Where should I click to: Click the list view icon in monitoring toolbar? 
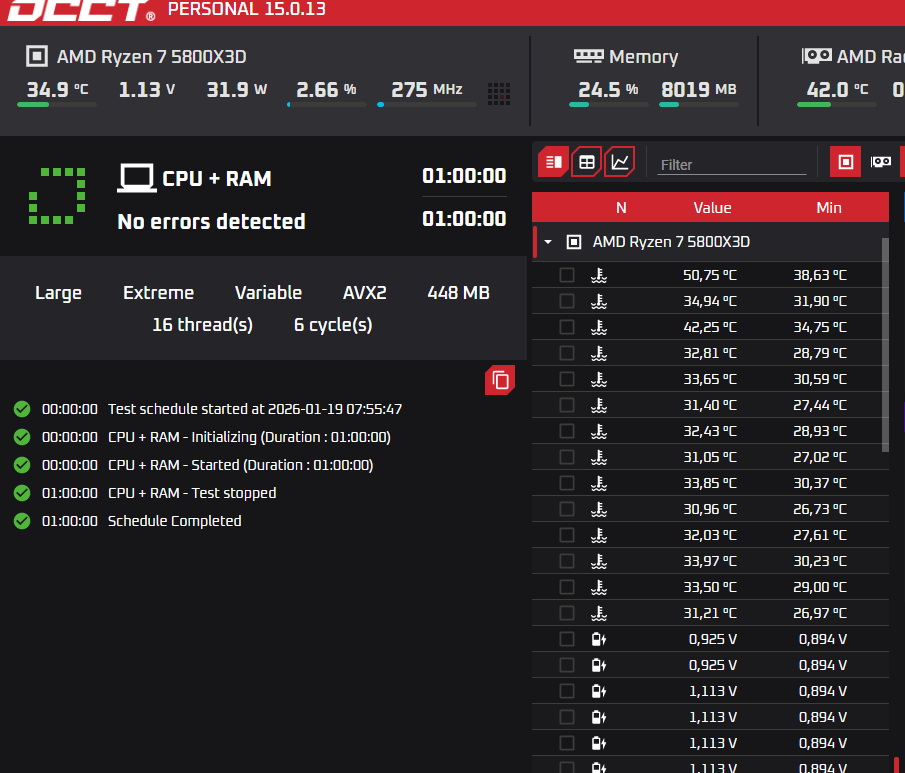tap(553, 162)
